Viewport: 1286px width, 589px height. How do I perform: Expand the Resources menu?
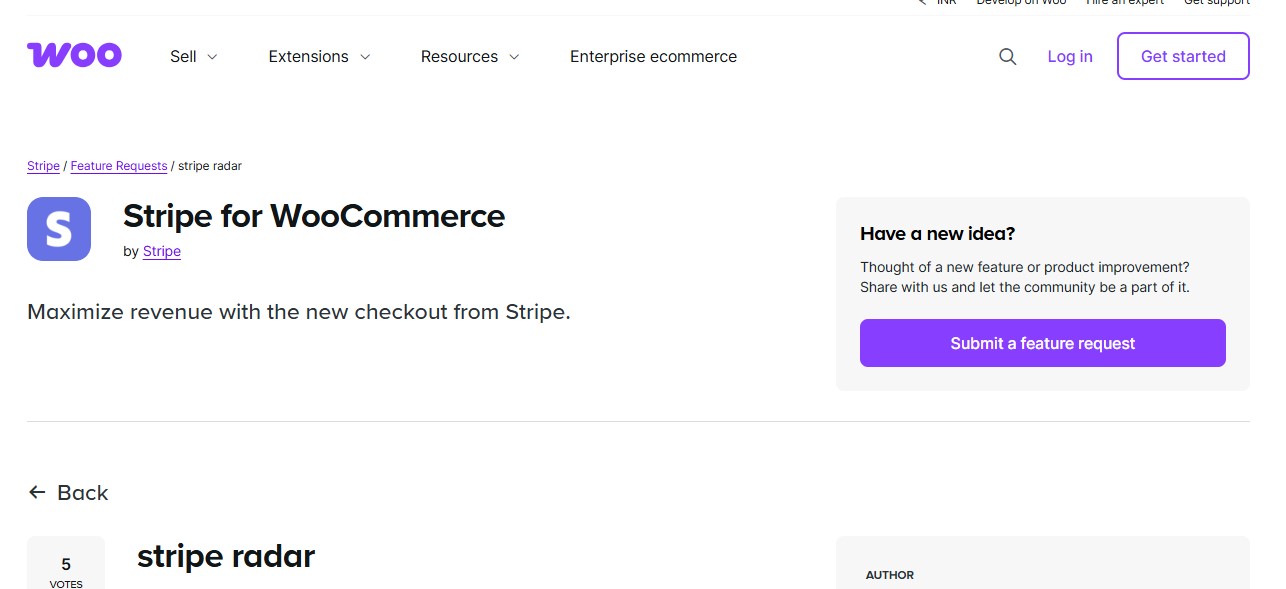pos(469,57)
